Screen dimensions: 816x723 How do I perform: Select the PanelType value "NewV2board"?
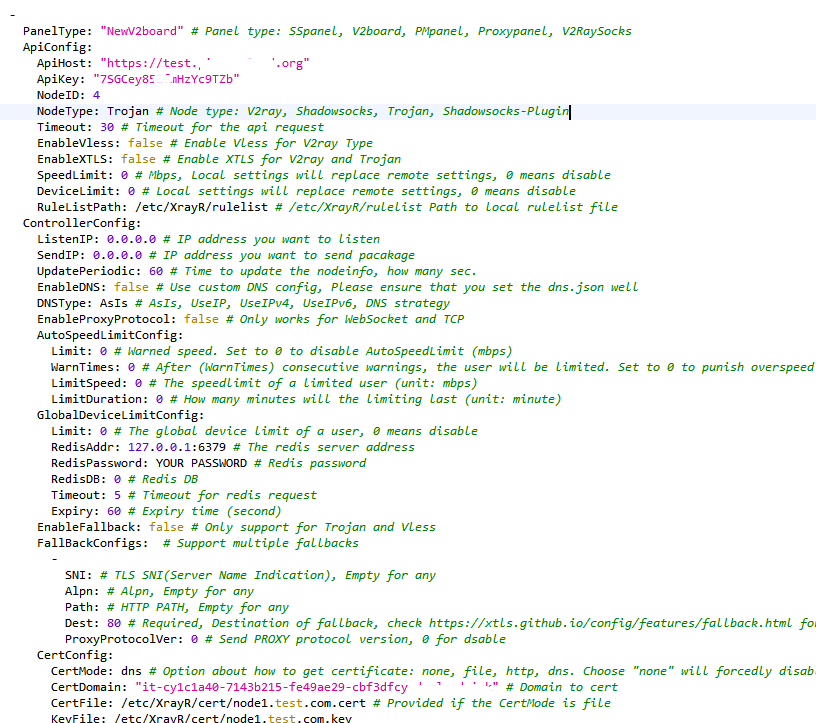[141, 30]
